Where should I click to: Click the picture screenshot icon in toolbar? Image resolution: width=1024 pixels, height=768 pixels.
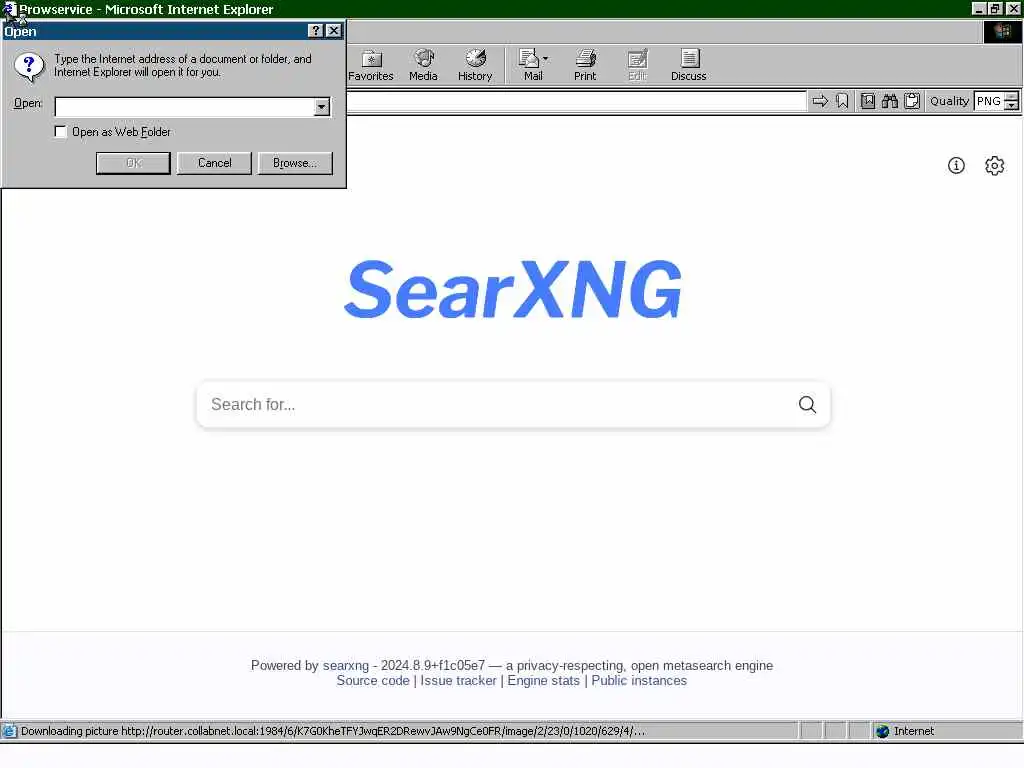coord(868,101)
